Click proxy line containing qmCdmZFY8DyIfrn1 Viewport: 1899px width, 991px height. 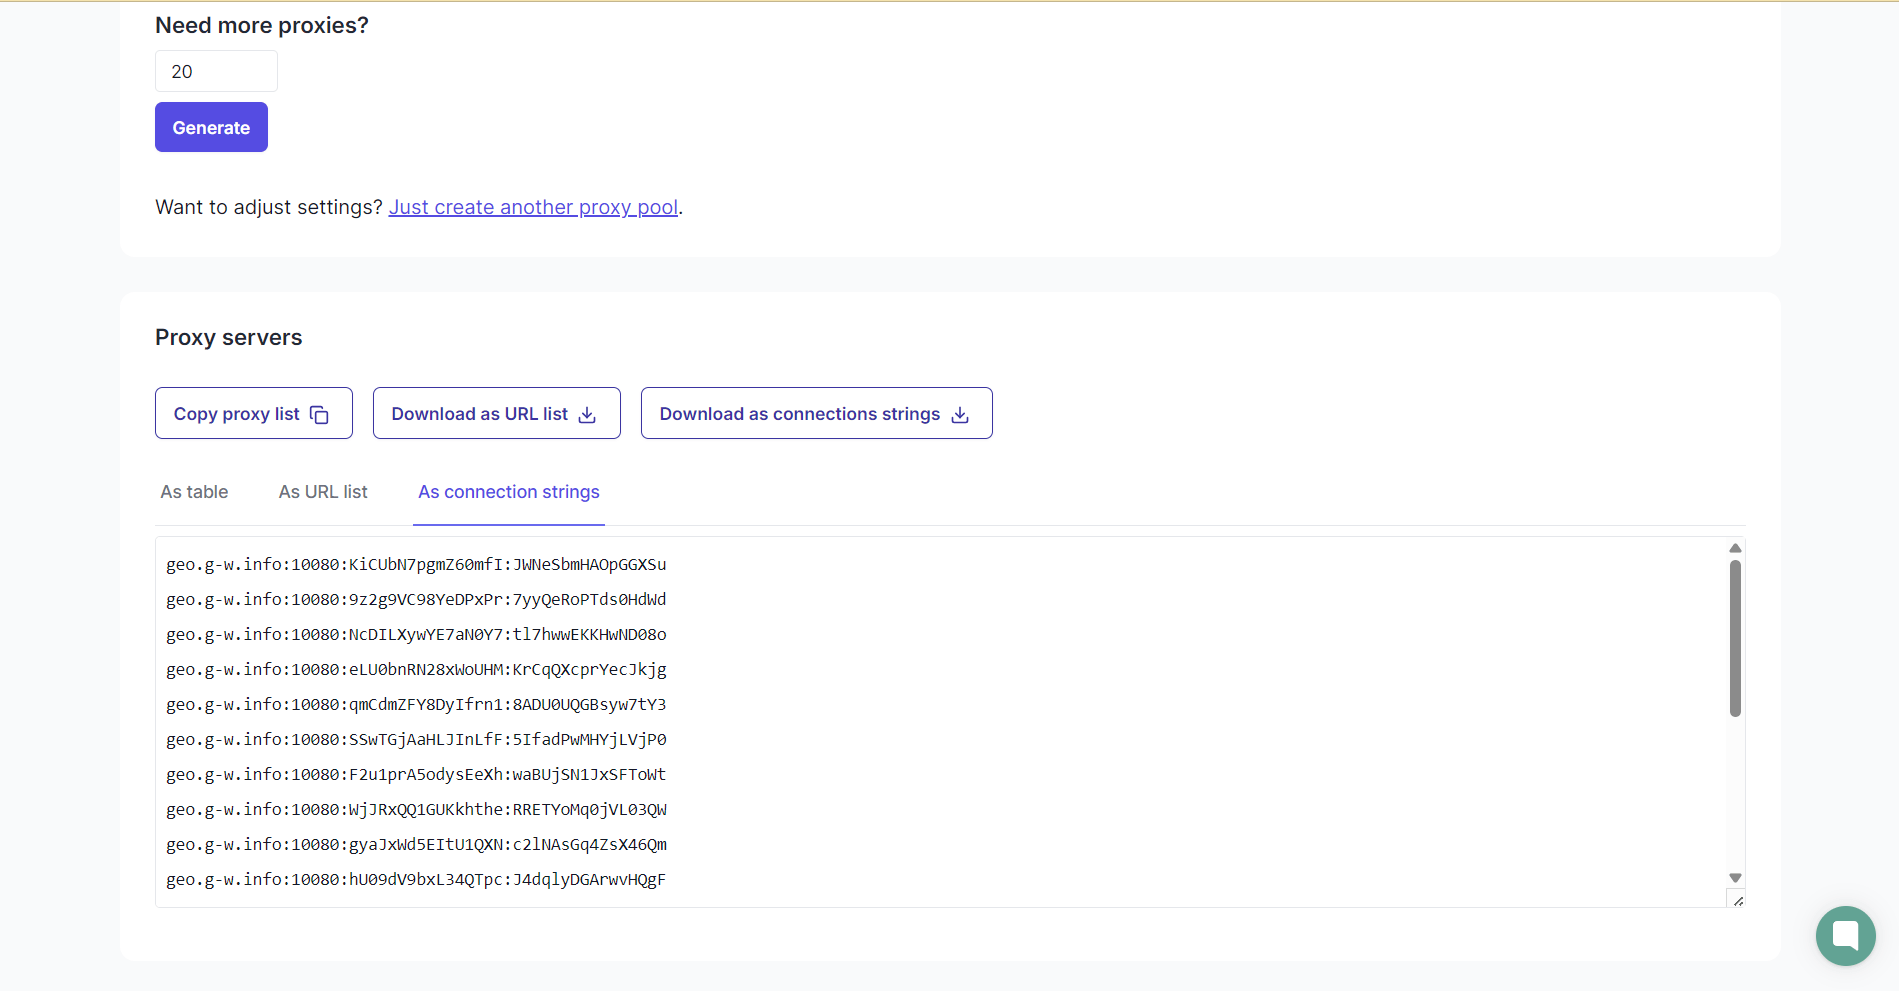416,704
